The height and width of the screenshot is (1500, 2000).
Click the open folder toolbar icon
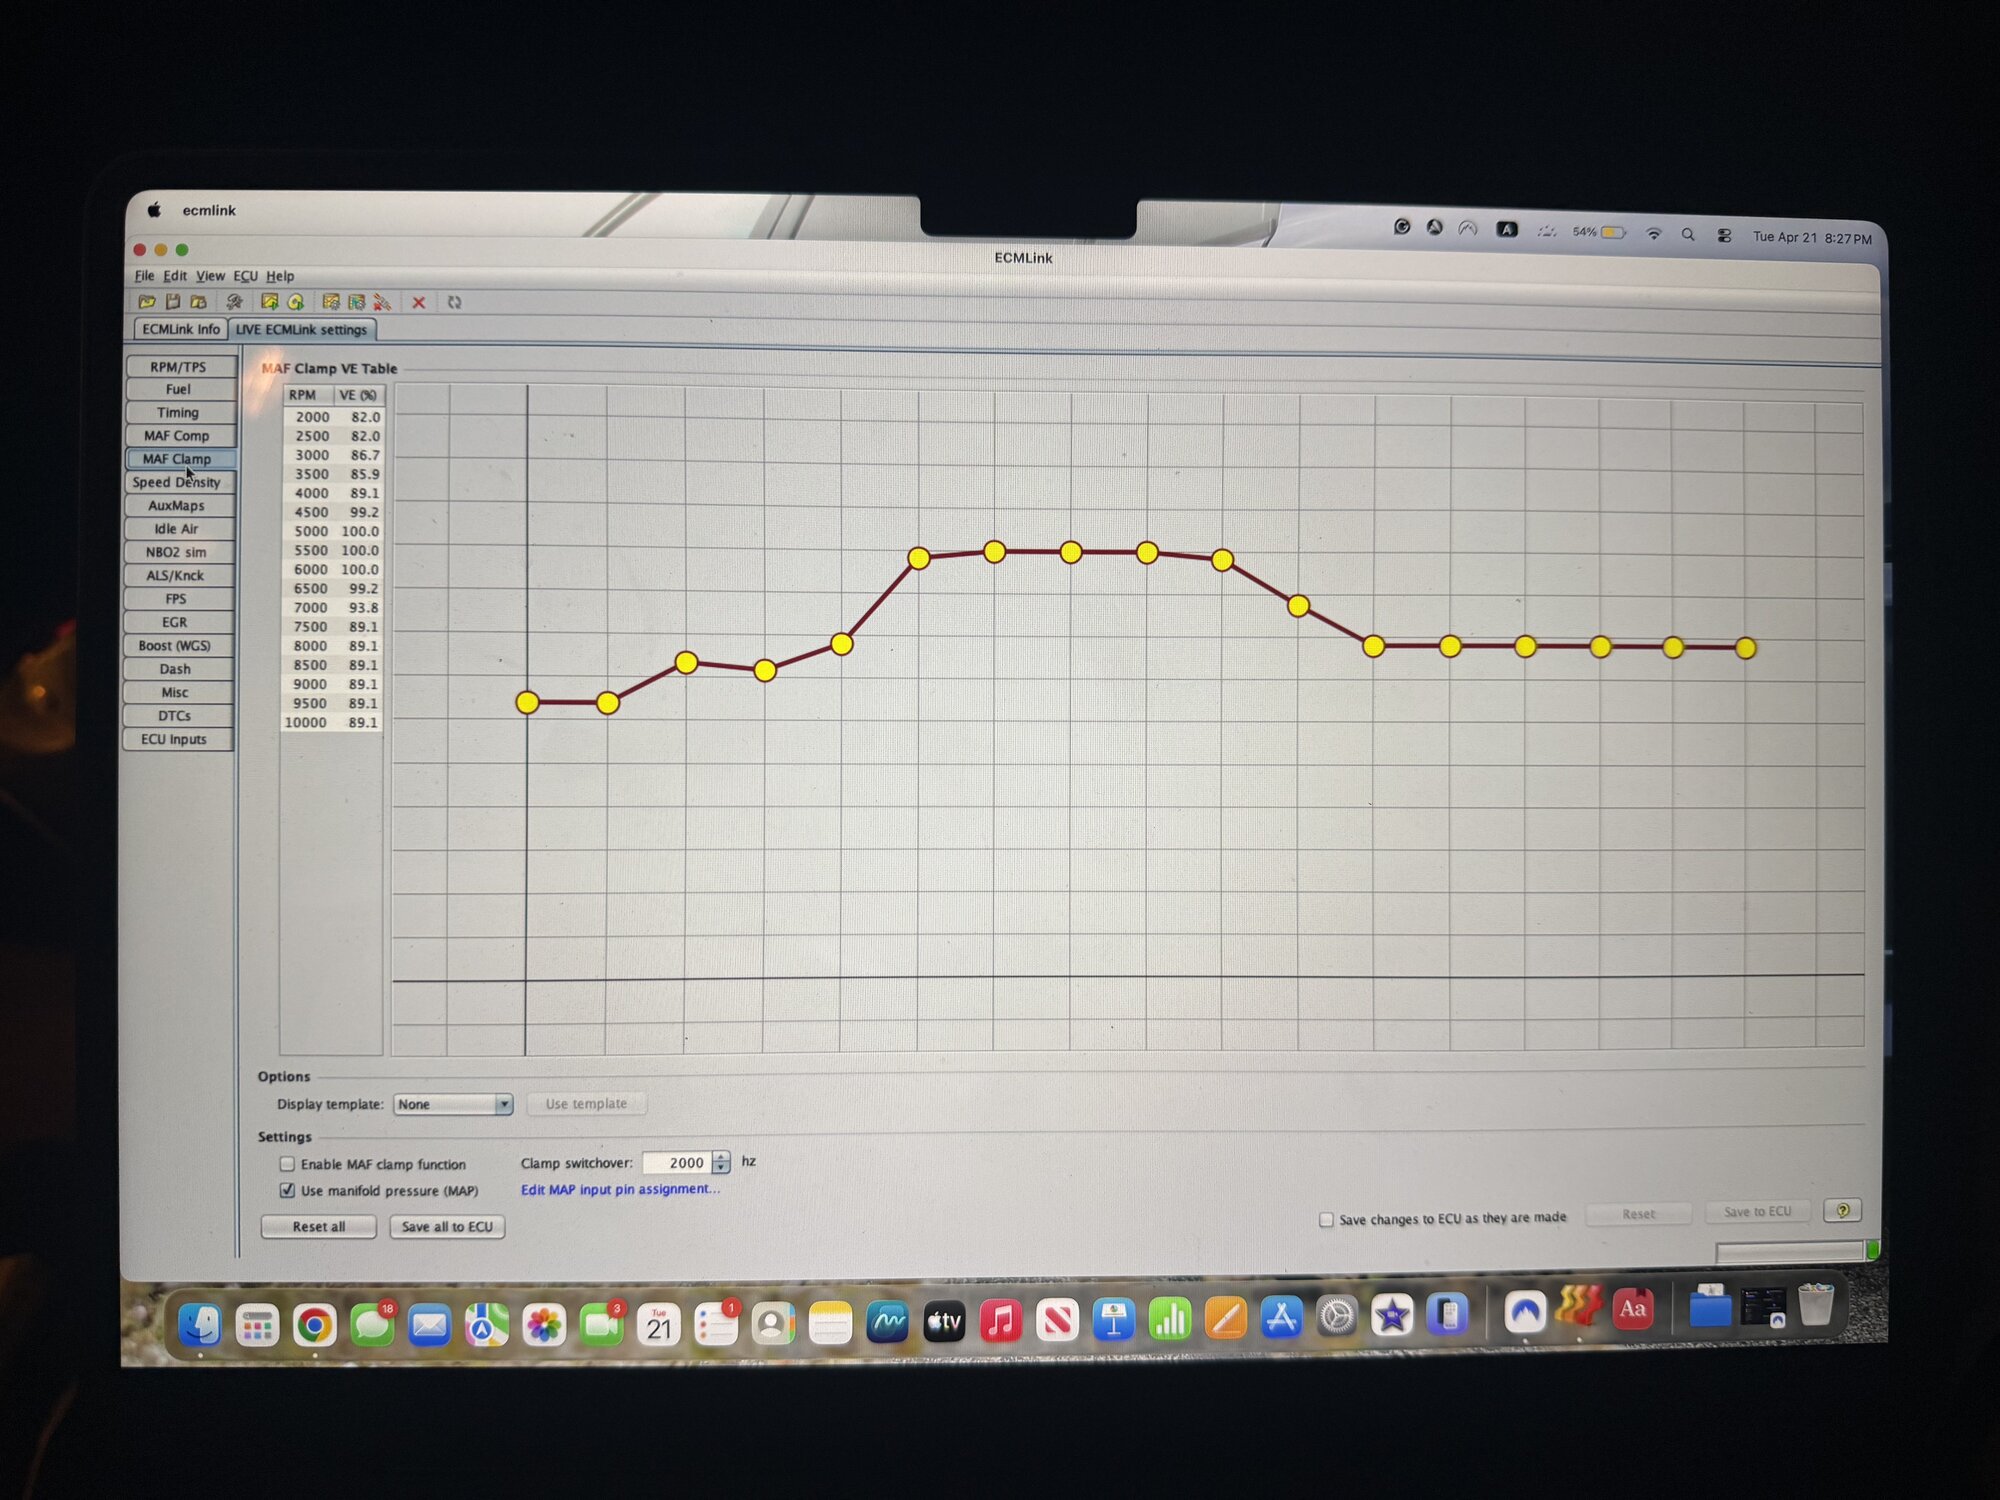[x=147, y=301]
